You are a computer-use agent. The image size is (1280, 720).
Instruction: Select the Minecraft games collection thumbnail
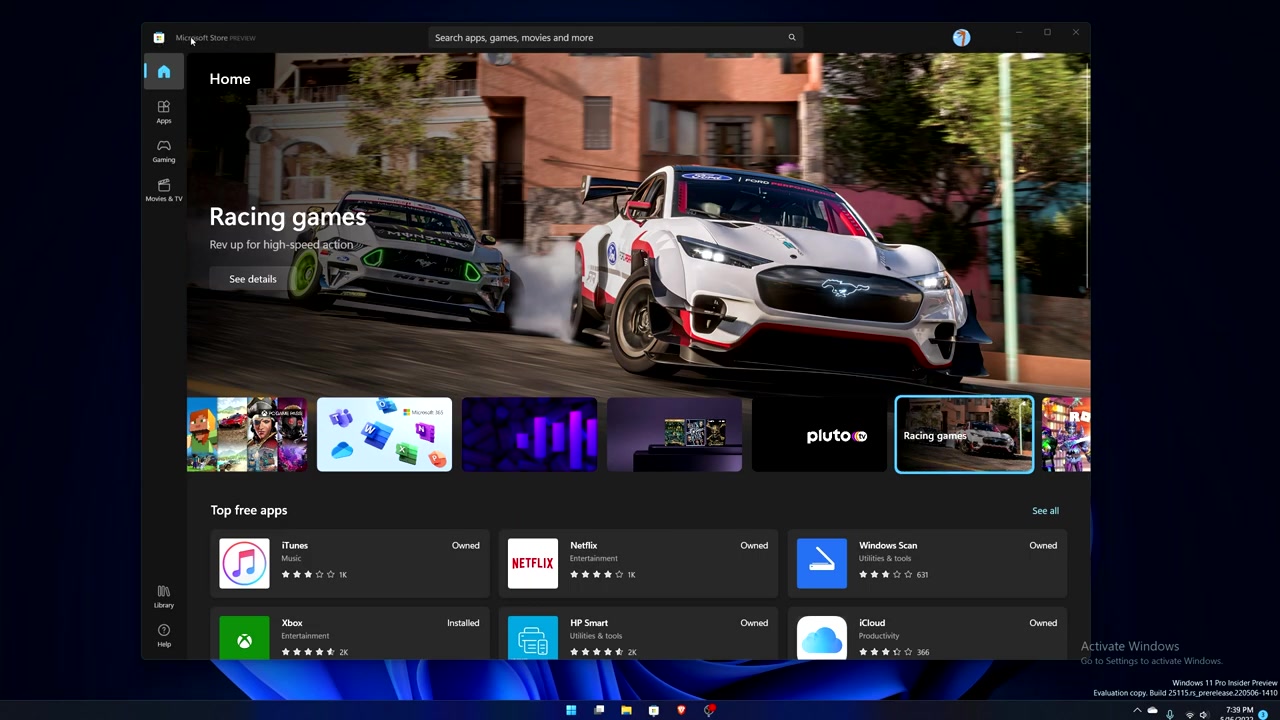247,435
